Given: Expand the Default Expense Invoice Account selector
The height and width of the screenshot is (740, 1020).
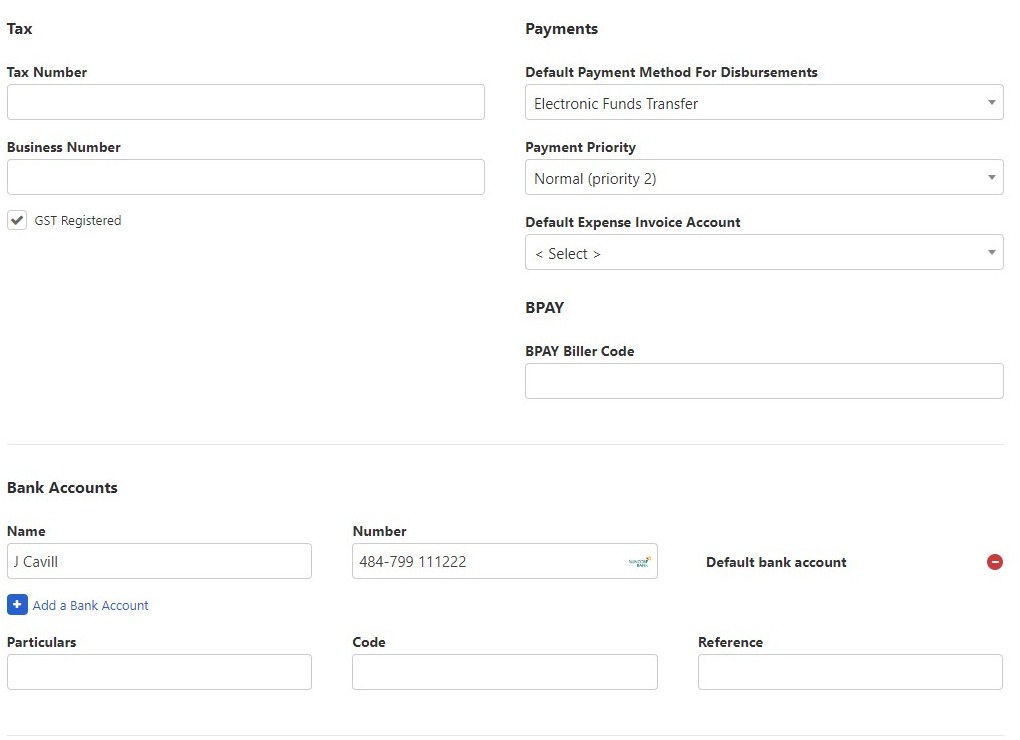Looking at the screenshot, I should tap(764, 252).
